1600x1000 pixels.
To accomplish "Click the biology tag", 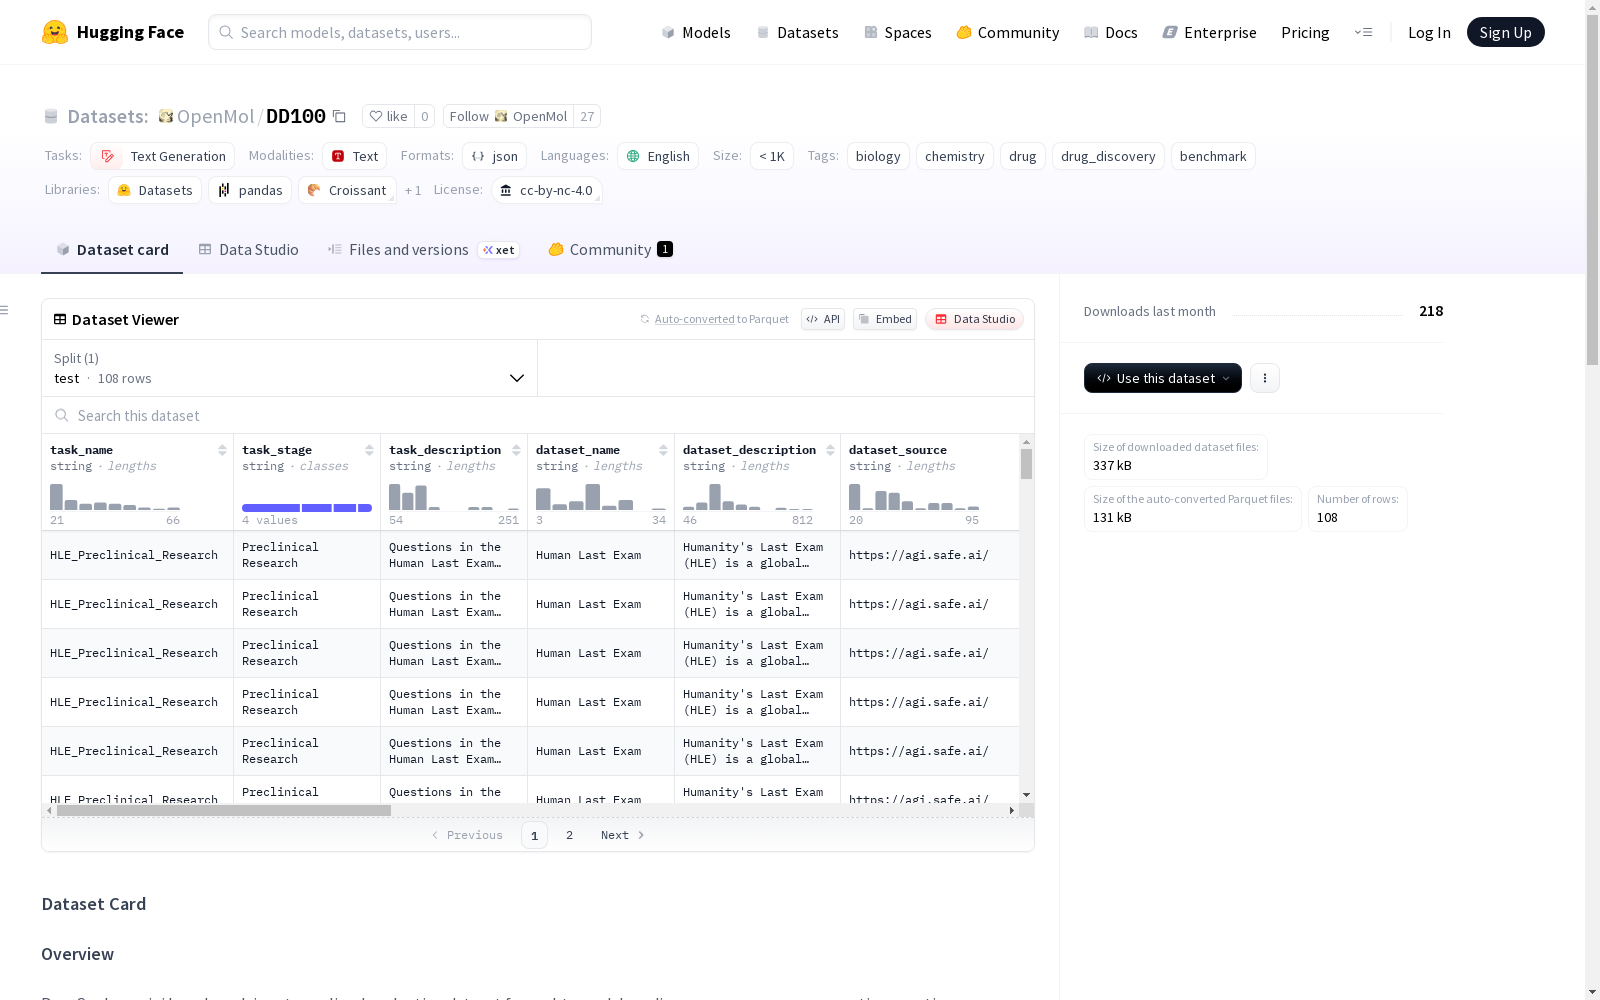I will point(878,156).
